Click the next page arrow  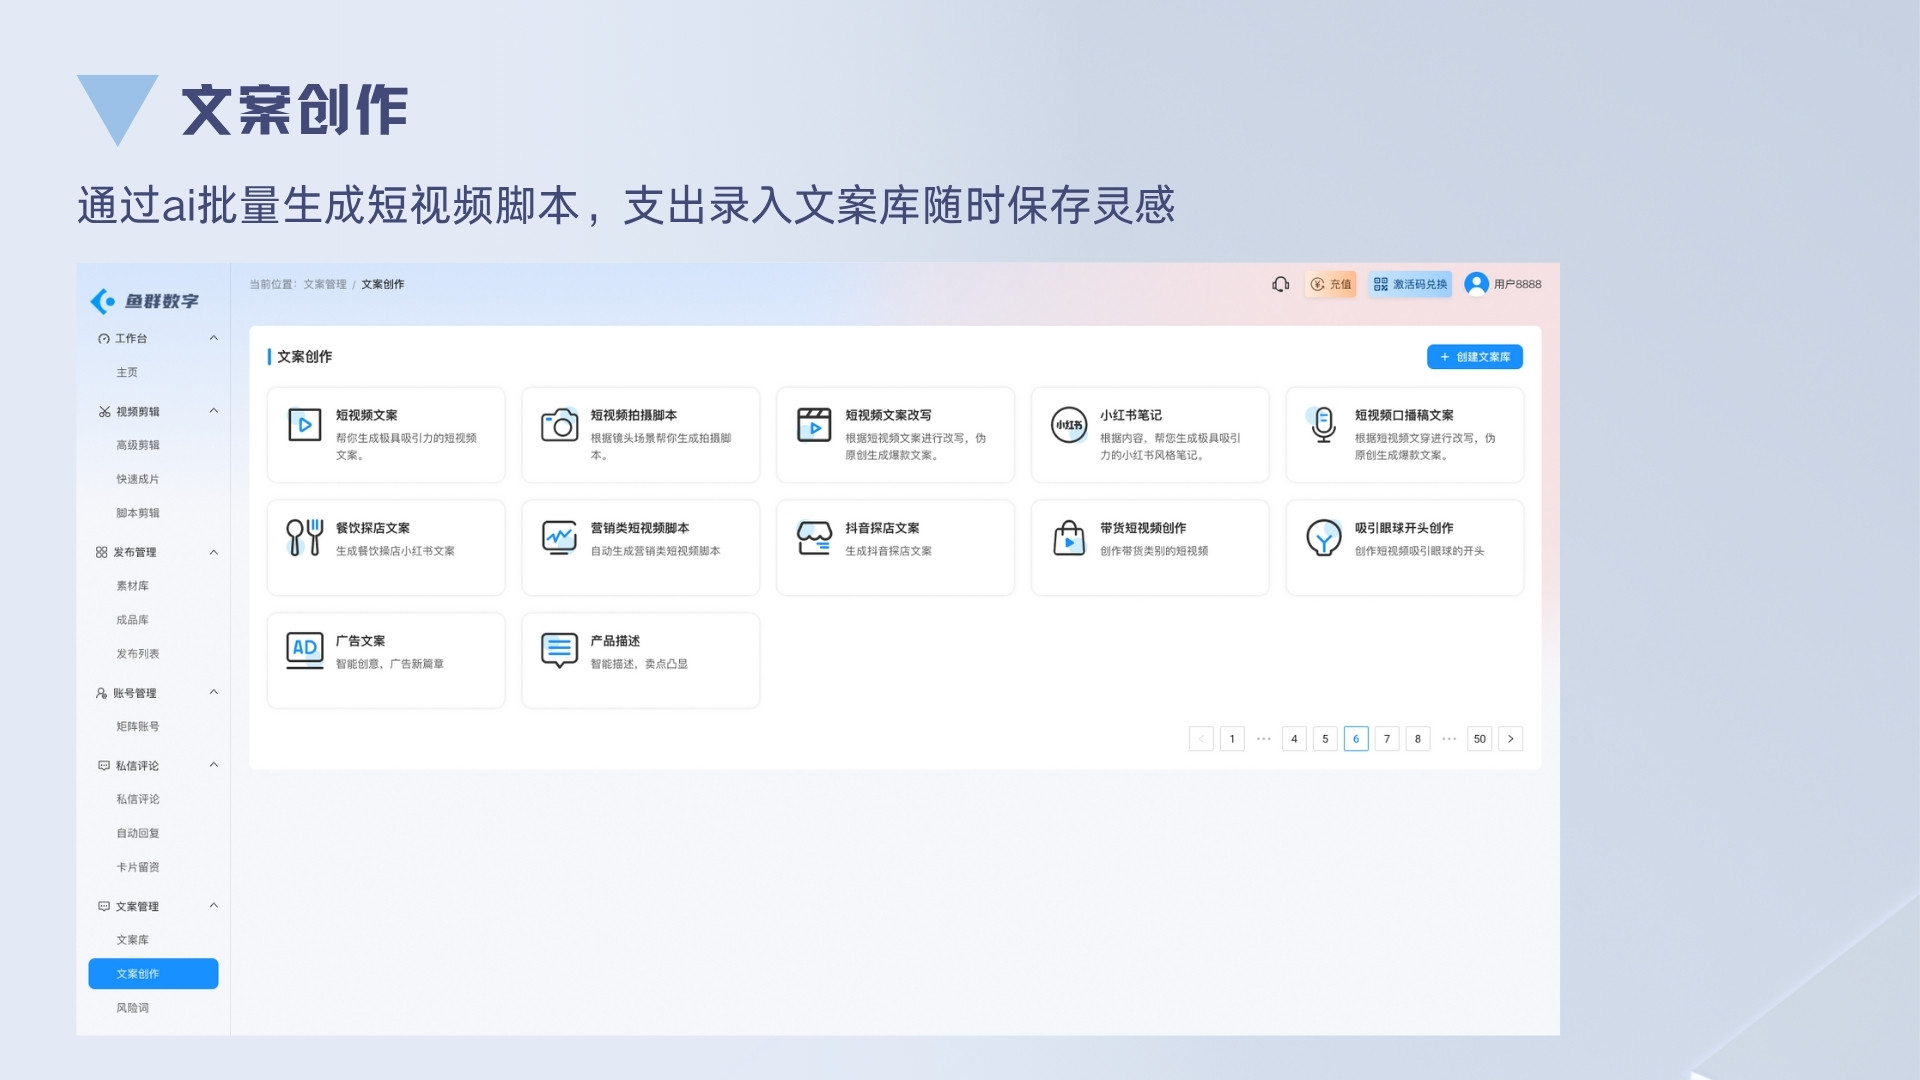(1510, 739)
